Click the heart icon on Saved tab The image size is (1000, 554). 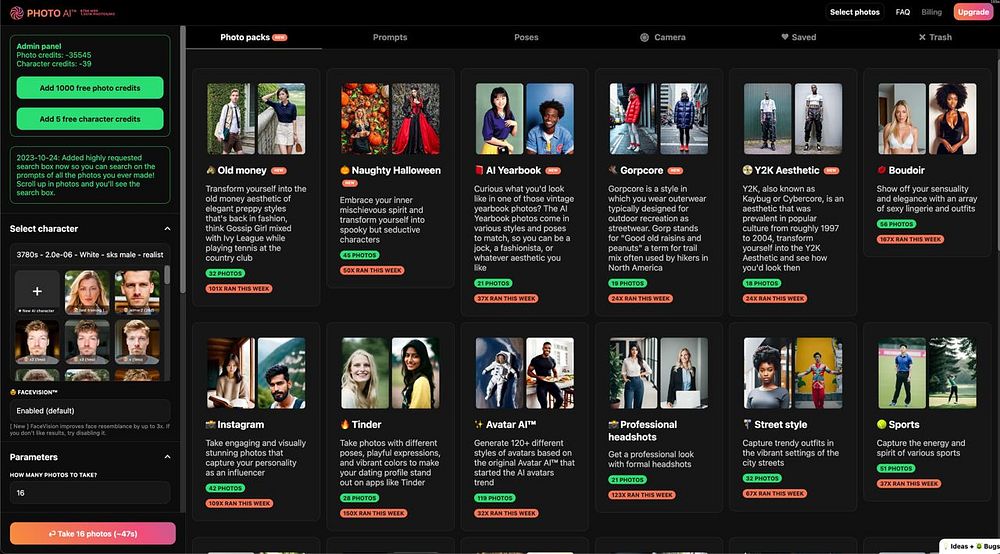point(785,37)
